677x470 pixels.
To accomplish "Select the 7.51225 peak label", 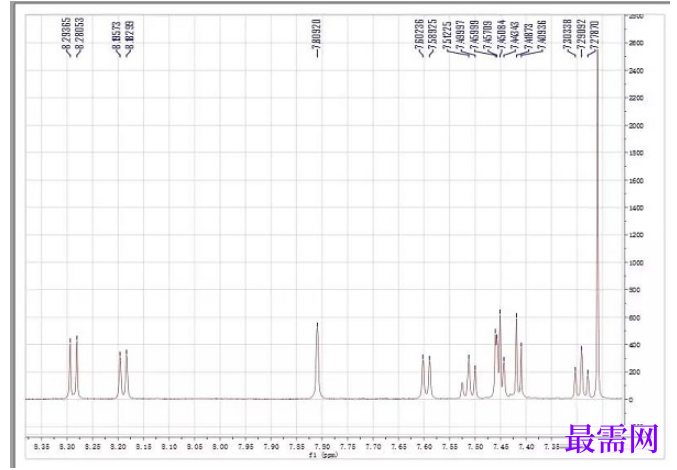I will point(447,37).
